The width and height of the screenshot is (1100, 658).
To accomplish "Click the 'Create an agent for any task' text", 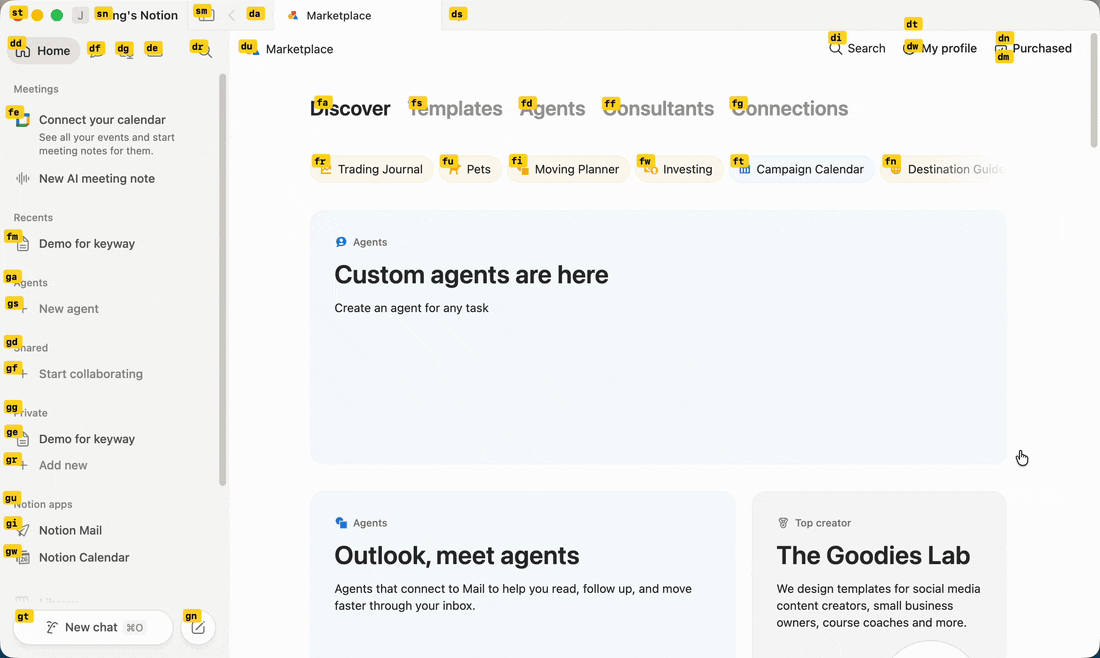I will 411,308.
